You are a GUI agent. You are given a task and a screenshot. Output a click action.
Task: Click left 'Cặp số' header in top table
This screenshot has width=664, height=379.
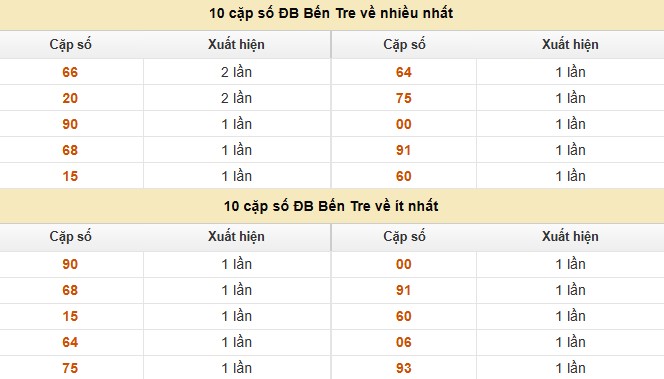coord(70,44)
